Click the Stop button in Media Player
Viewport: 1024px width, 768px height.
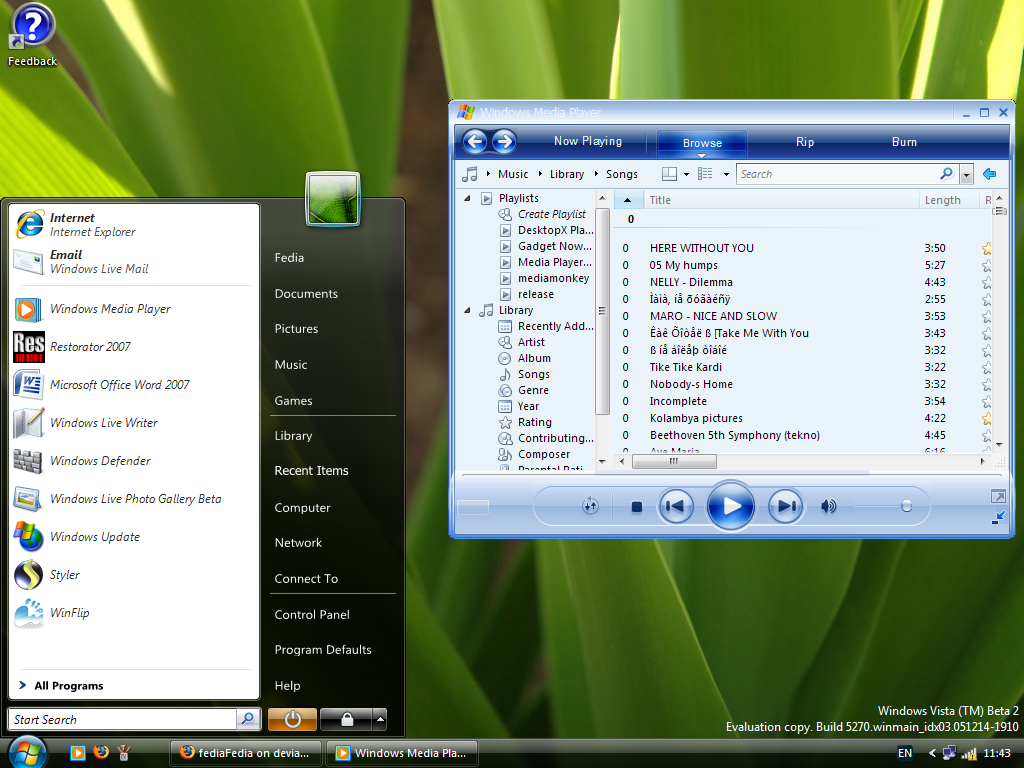coord(637,507)
